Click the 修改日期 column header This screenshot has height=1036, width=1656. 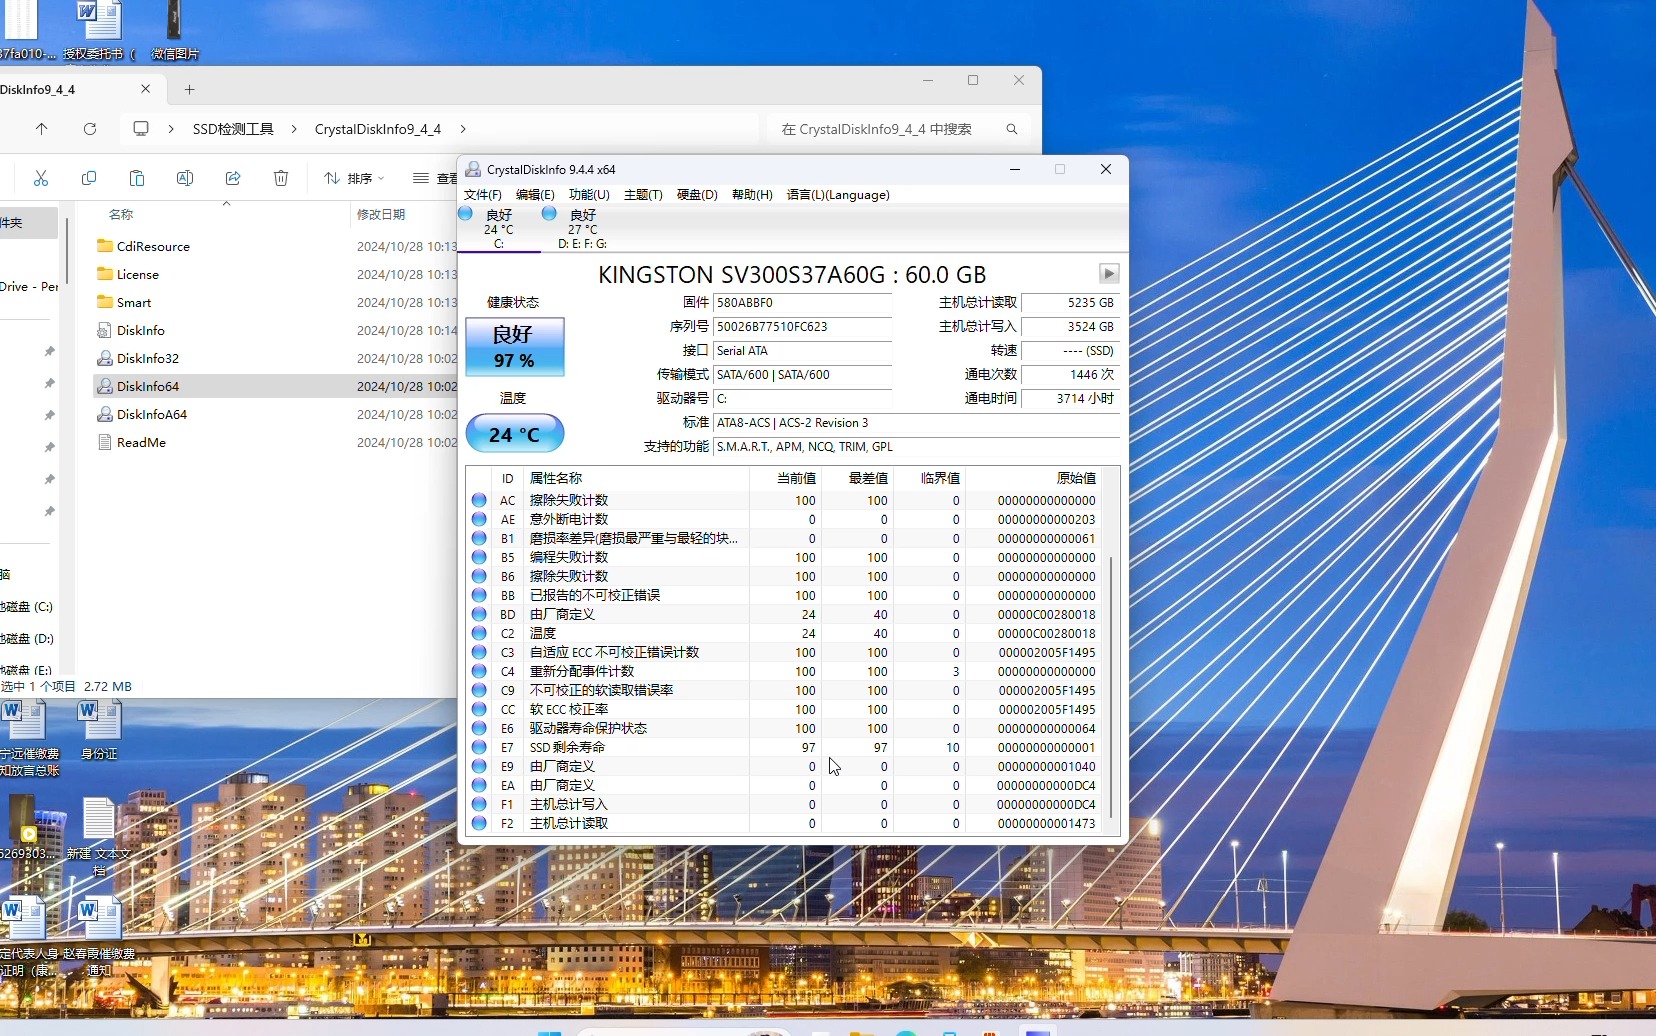[x=381, y=214]
